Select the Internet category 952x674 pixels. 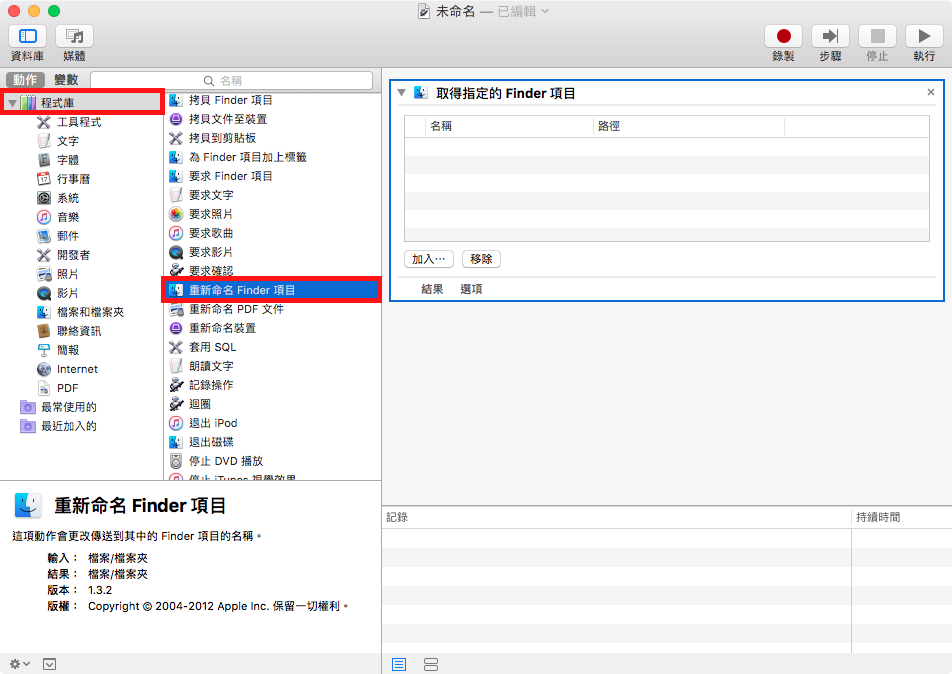(x=77, y=369)
